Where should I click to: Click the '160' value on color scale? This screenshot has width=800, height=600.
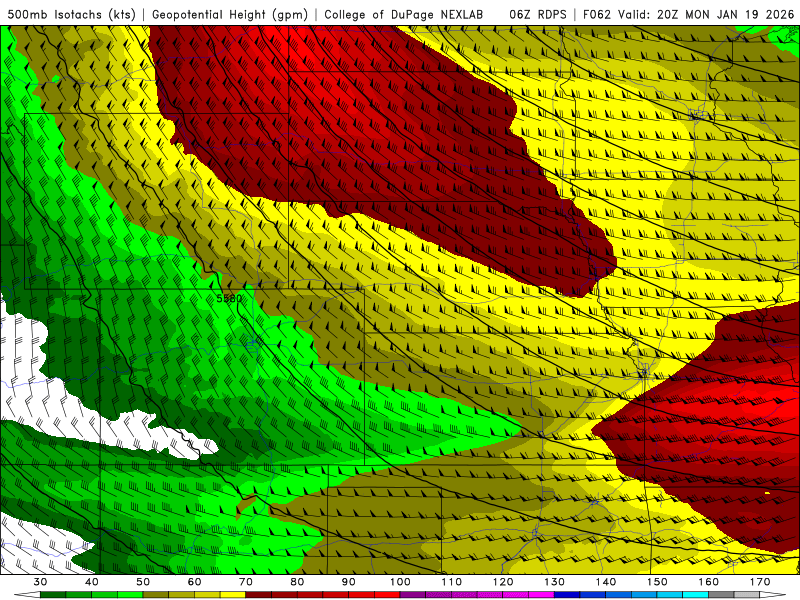click(x=709, y=582)
